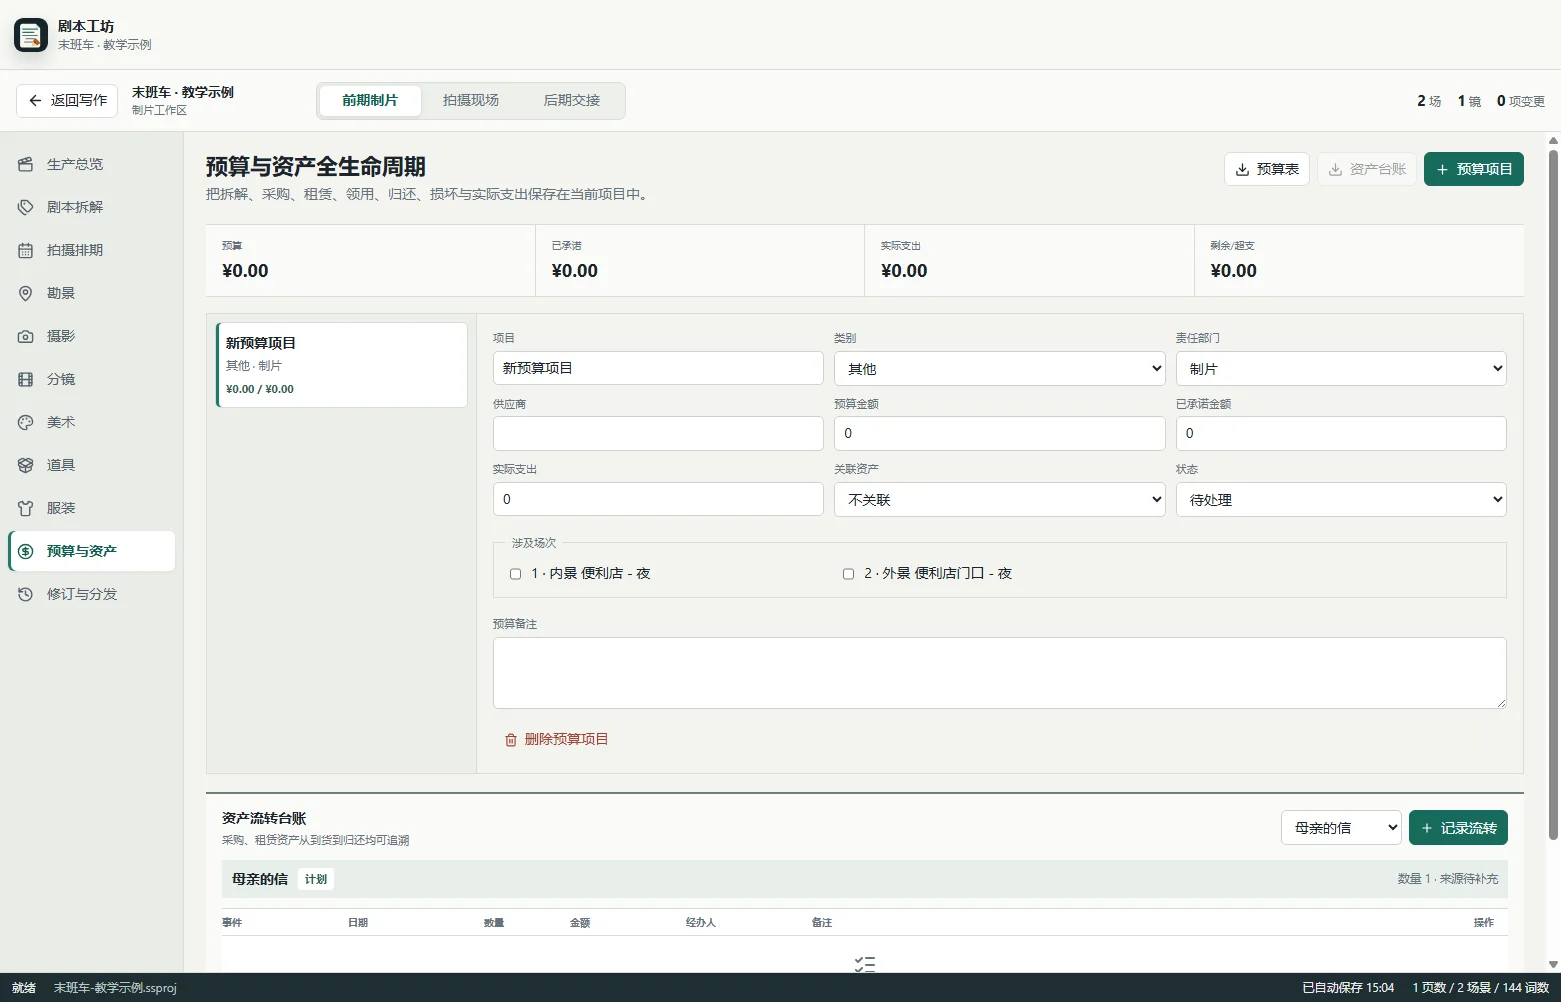1561x1002 pixels.
Task: Click the 预算项目 add button
Action: coord(1474,169)
